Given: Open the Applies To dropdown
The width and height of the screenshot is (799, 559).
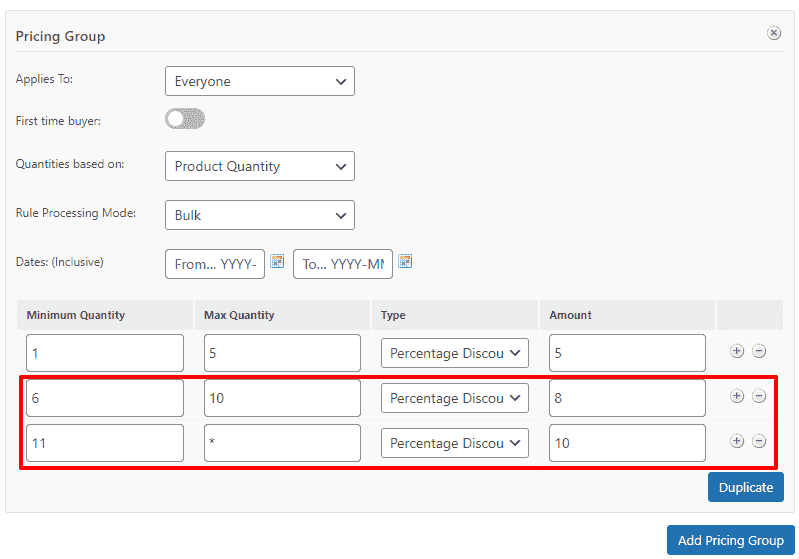Looking at the screenshot, I should coord(260,81).
